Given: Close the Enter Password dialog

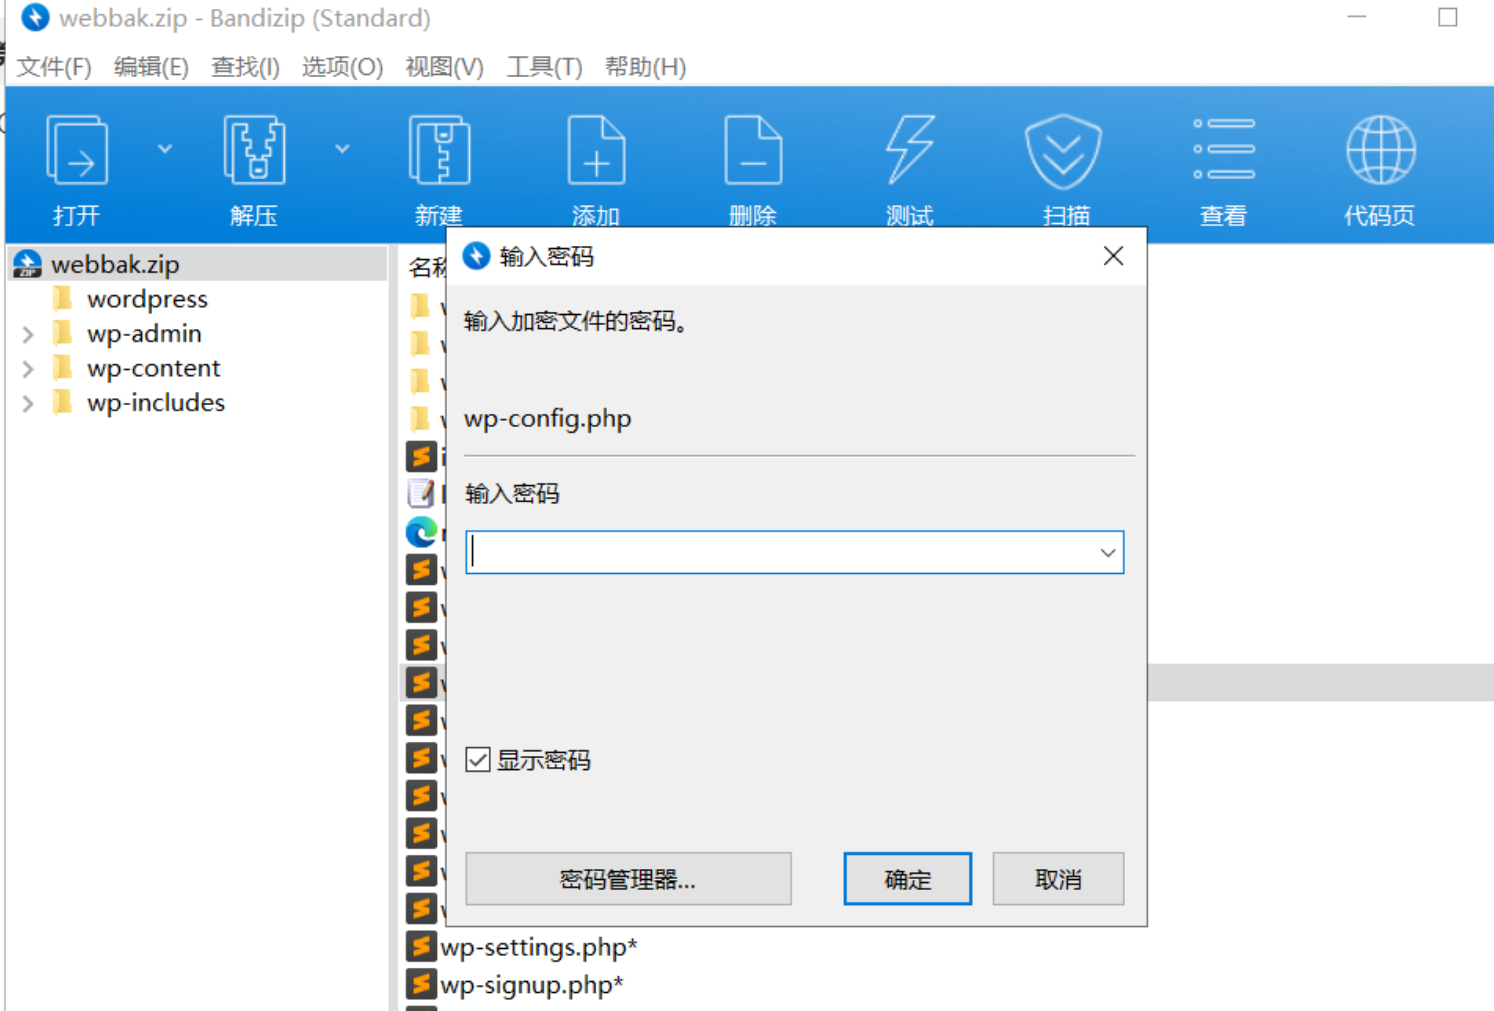Looking at the screenshot, I should [x=1113, y=257].
